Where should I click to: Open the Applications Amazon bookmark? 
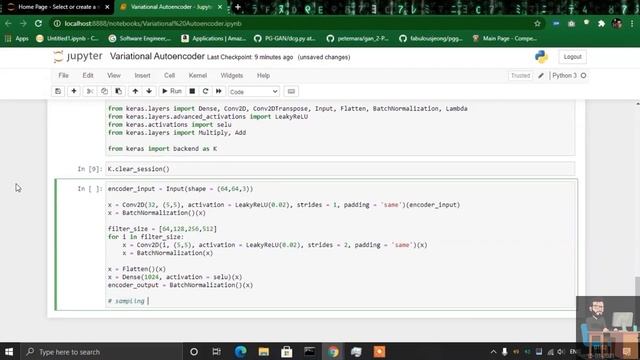click(x=213, y=38)
